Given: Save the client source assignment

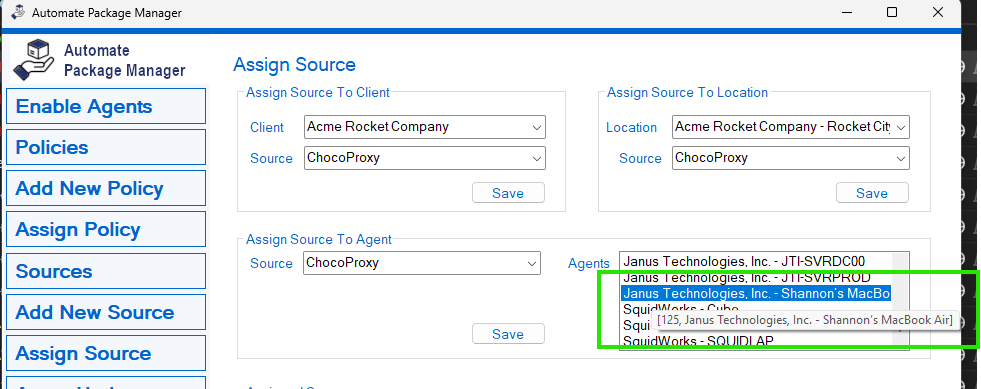Looking at the screenshot, I should (508, 193).
